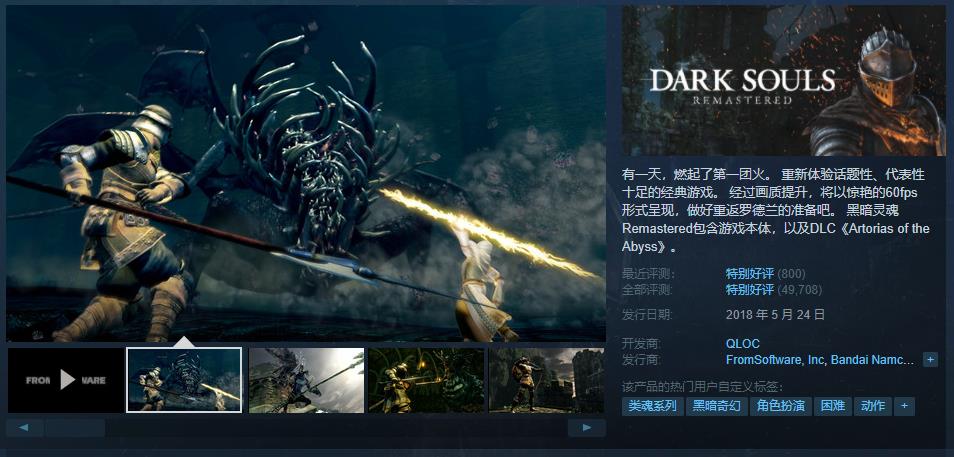The image size is (954, 457).
Task: Select the castle wall knight screenshot thumbnail
Action: tap(547, 380)
